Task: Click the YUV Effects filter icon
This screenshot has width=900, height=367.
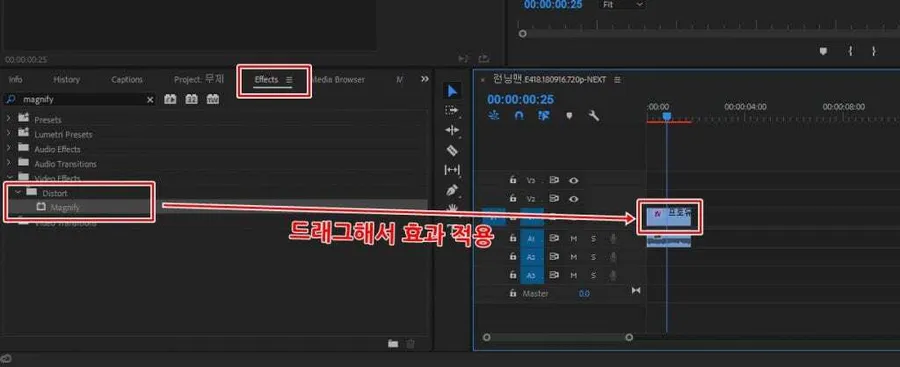Action: pos(213,99)
